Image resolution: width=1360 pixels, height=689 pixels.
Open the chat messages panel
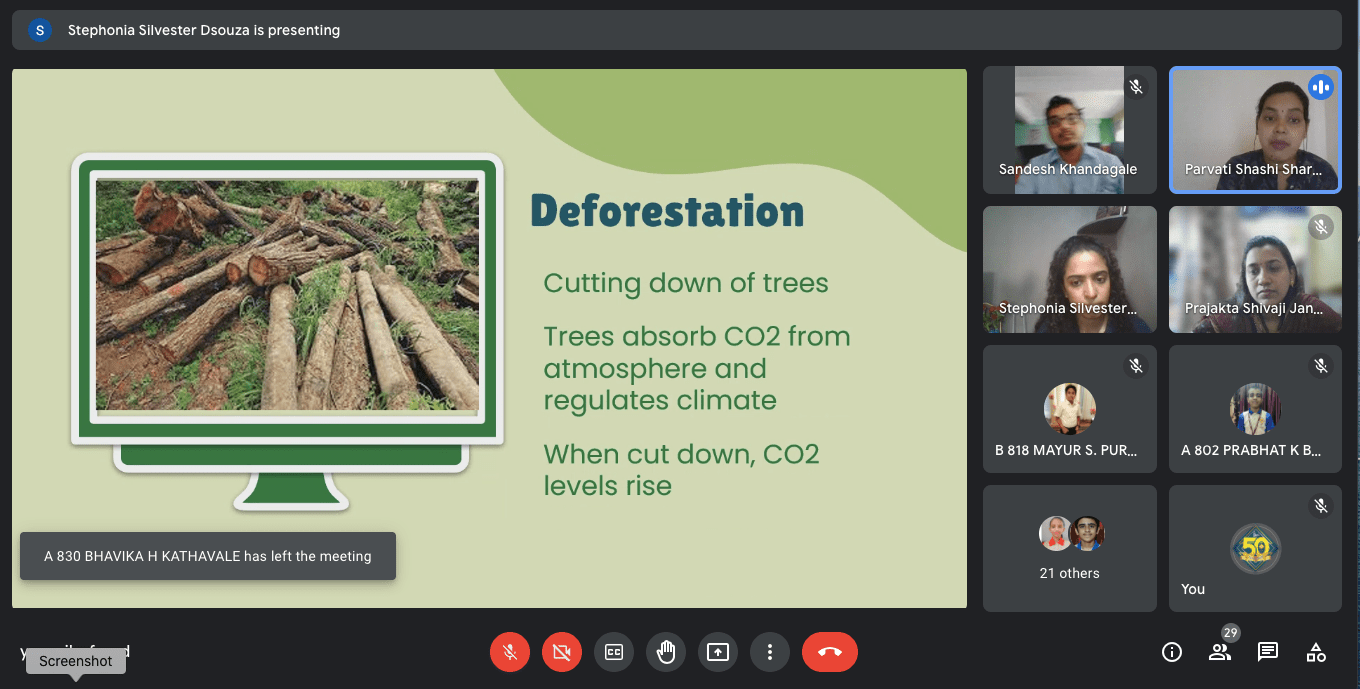[x=1268, y=652]
